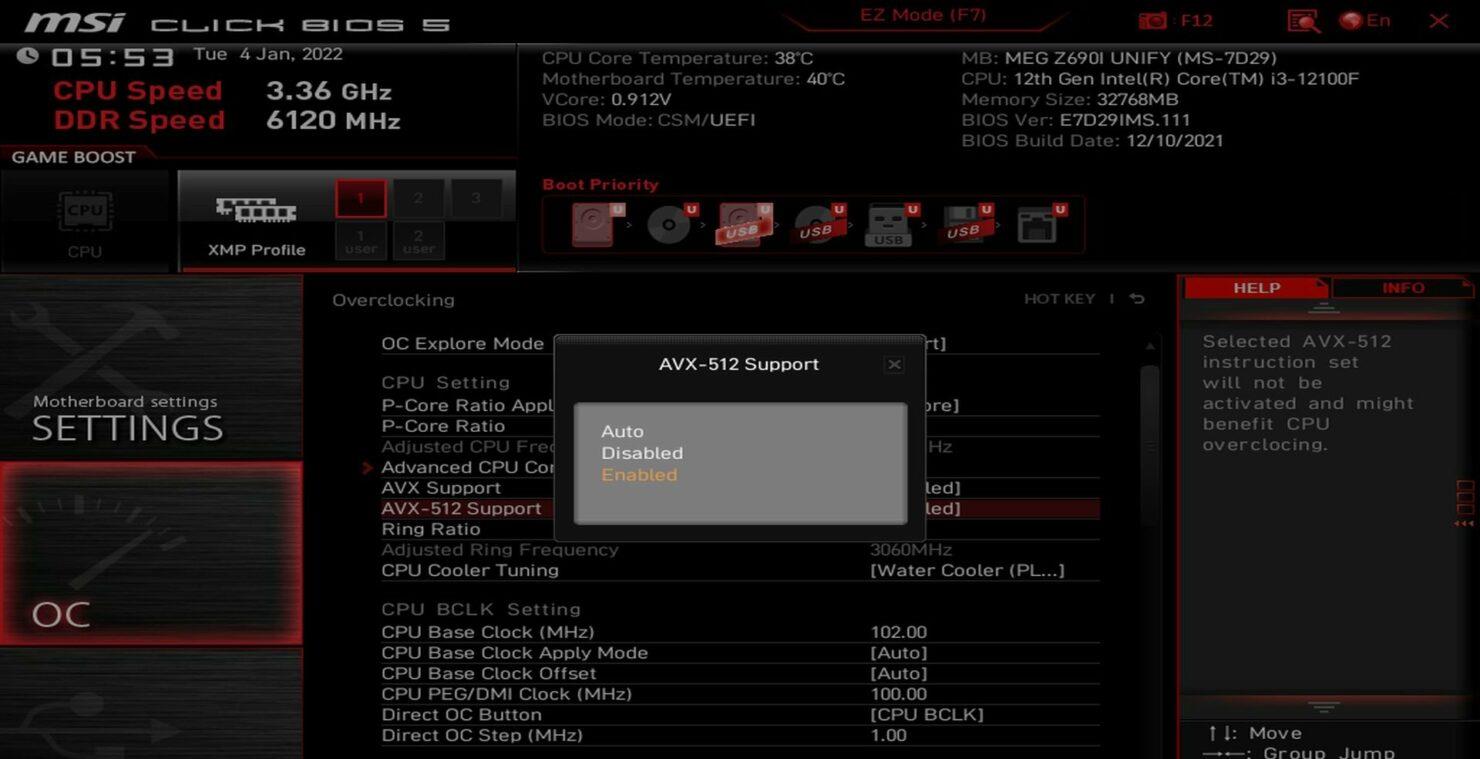Switch to the INFO tab
This screenshot has width=1480, height=759.
(1404, 287)
